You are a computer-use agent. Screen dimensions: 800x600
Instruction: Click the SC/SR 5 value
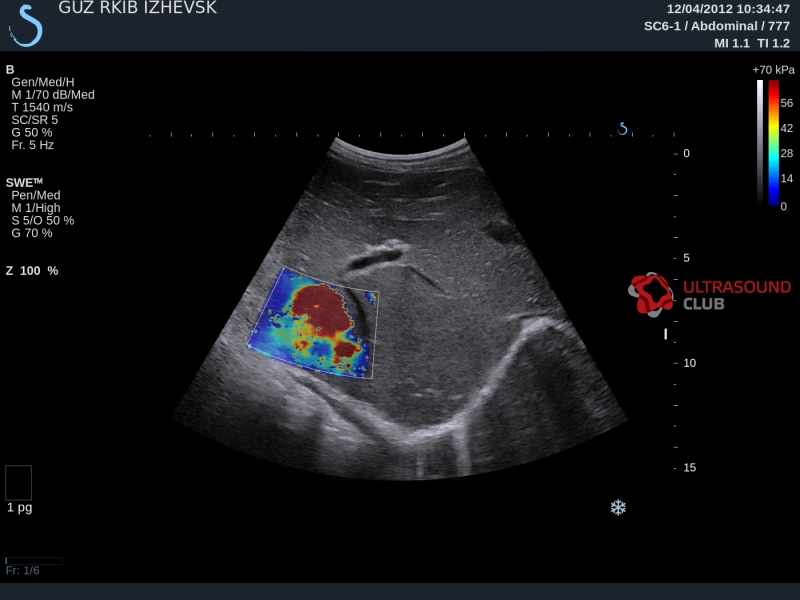point(35,120)
